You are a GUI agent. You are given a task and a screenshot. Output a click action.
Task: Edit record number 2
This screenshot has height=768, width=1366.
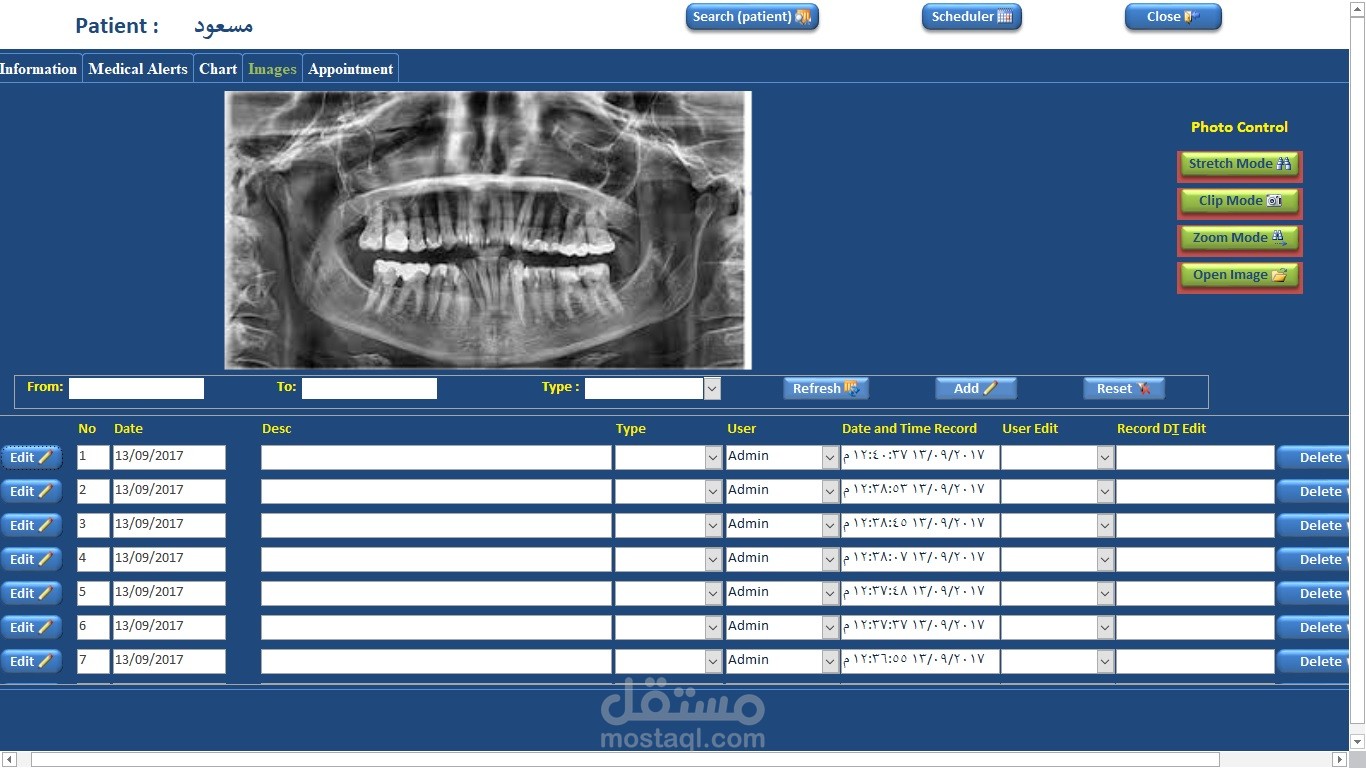point(31,491)
